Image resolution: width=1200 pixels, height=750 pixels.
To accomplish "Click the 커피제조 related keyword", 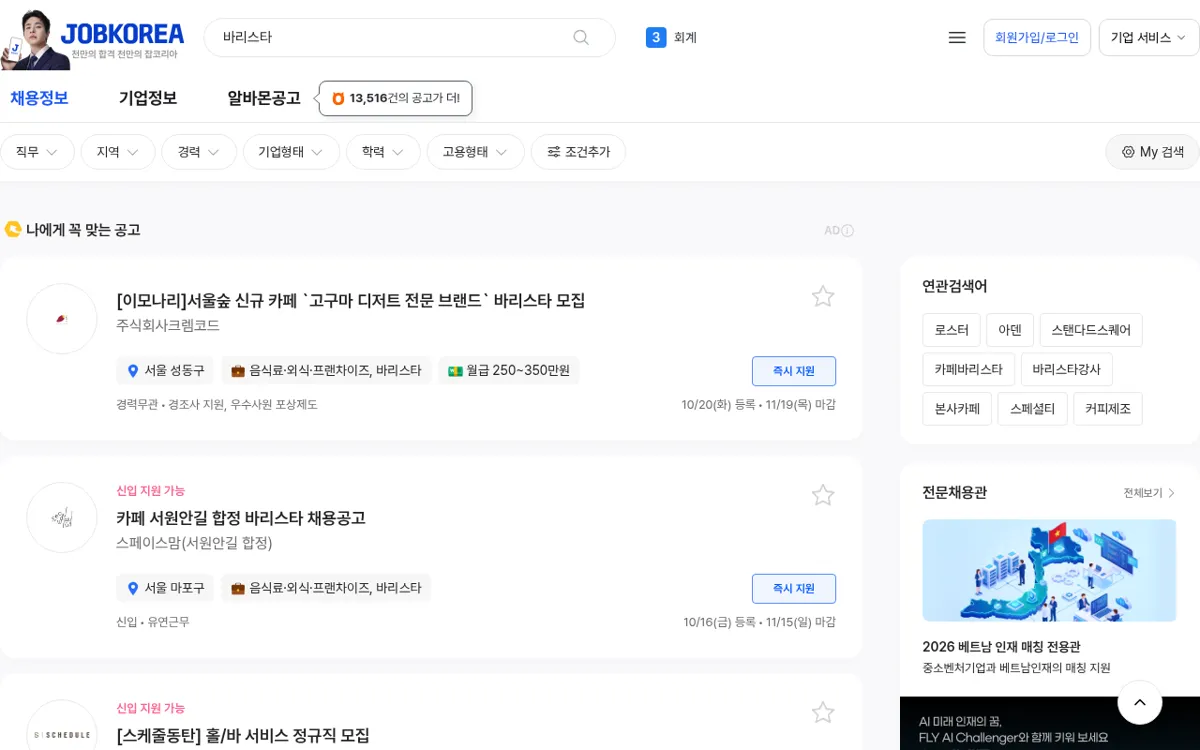I will coord(1108,409).
